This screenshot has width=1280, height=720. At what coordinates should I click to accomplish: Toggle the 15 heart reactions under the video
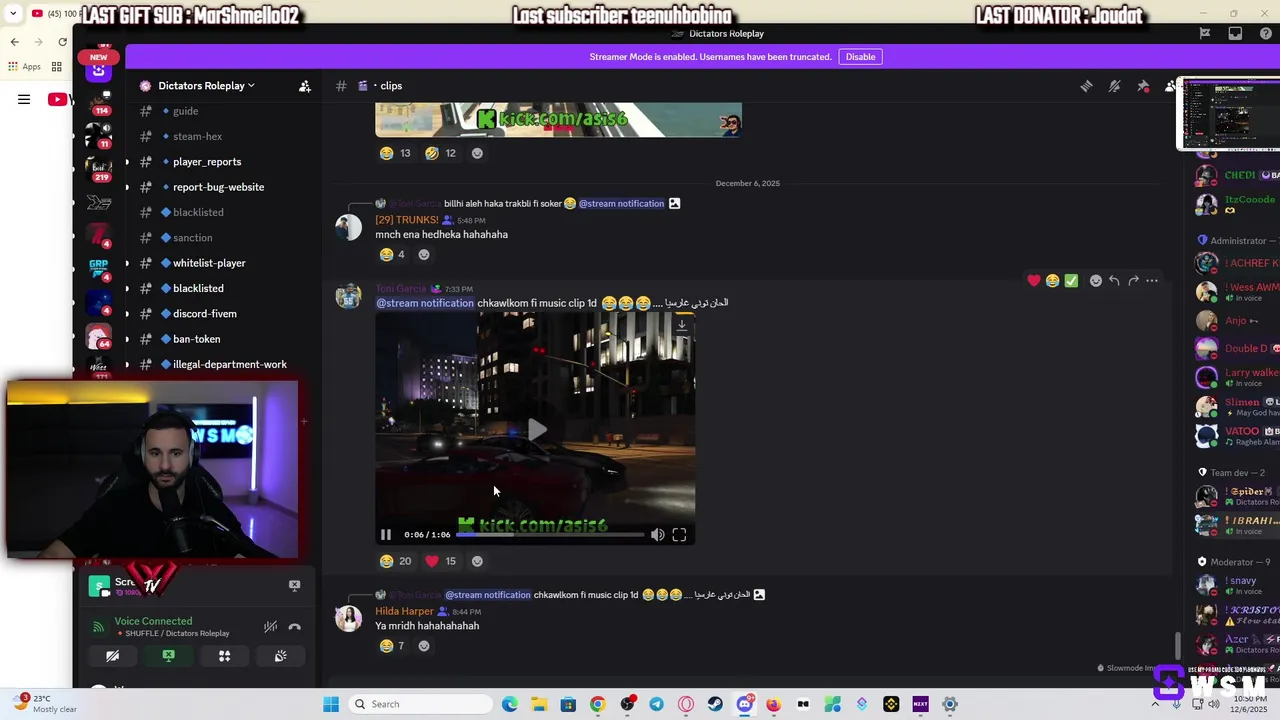[441, 561]
